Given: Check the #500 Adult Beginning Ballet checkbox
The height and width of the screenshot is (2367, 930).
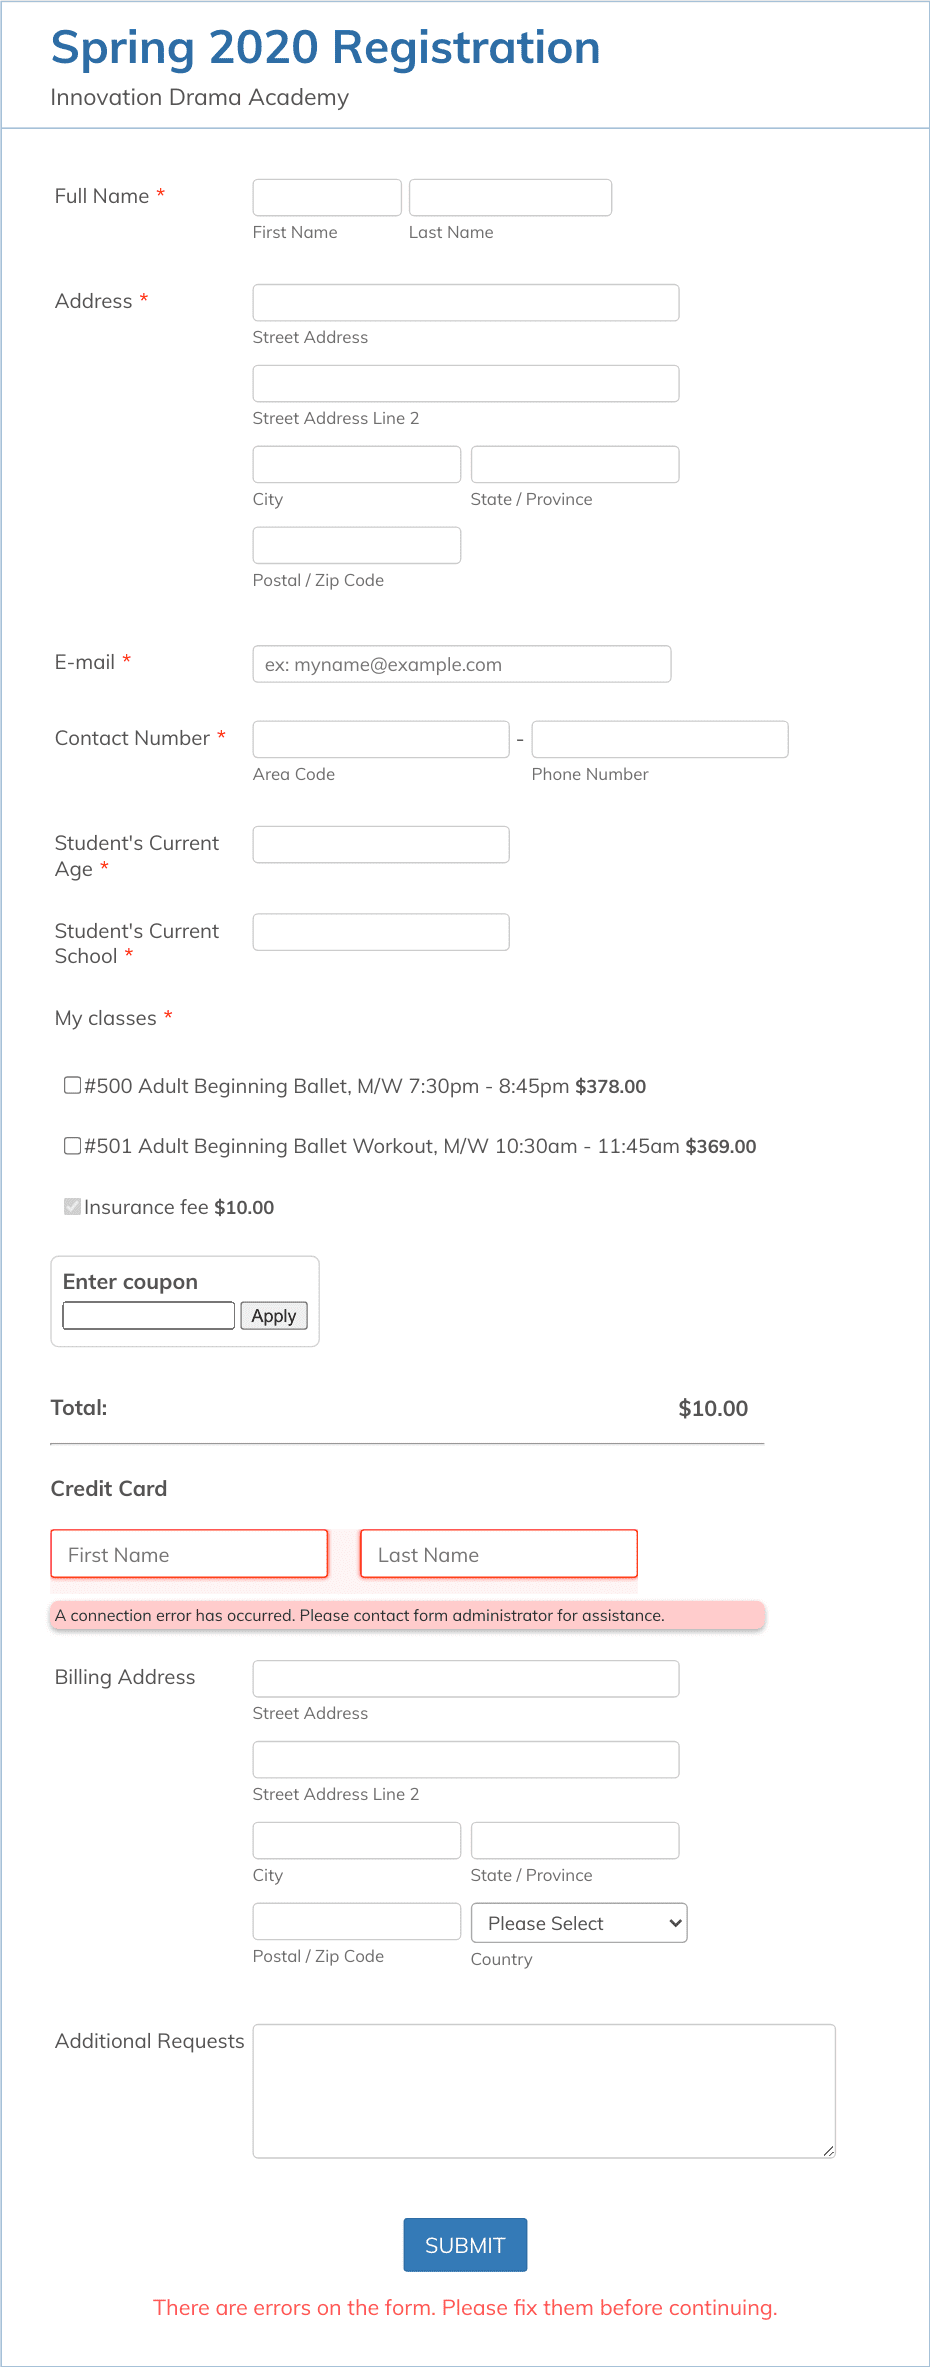Looking at the screenshot, I should (73, 1085).
